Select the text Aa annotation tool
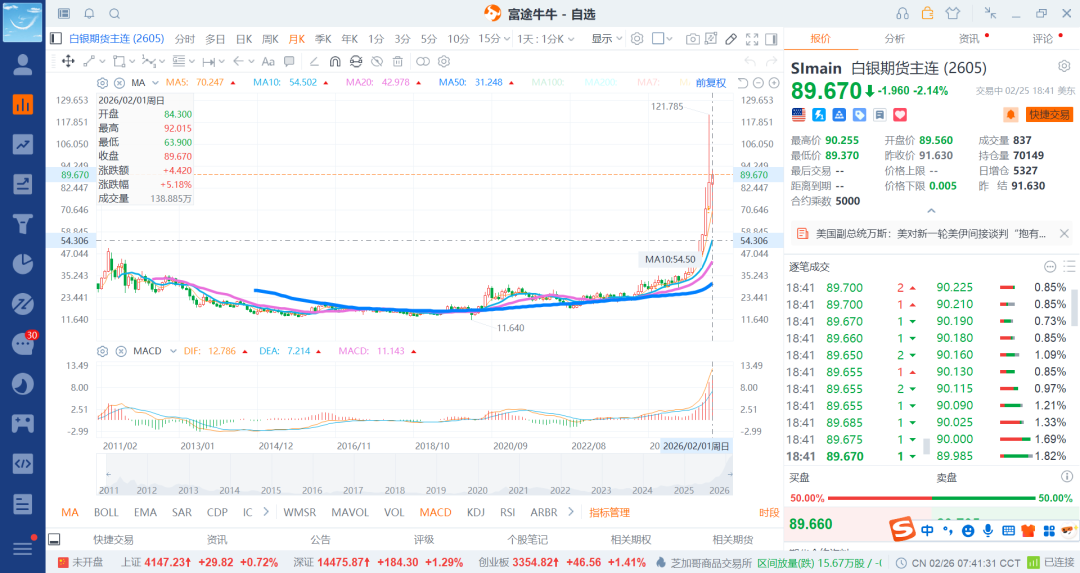Image resolution: width=1080 pixels, height=573 pixels. tap(268, 61)
